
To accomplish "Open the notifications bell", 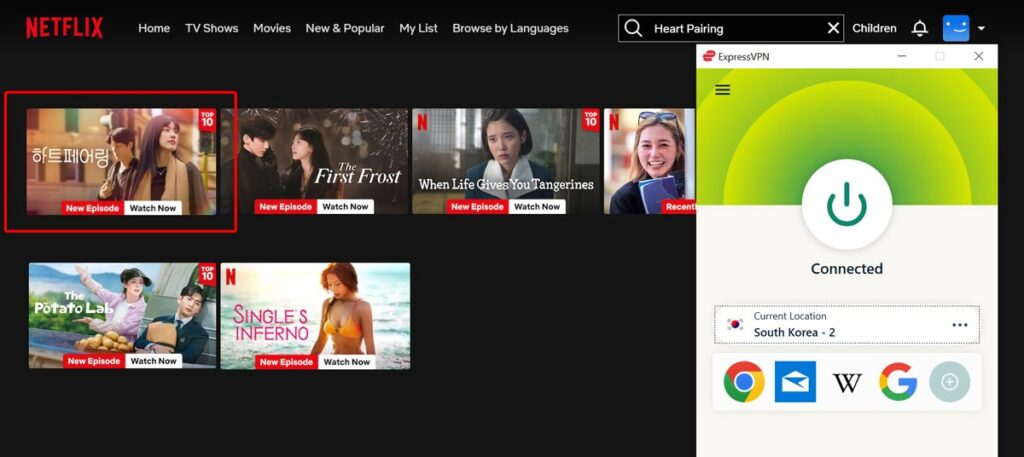I will [920, 28].
